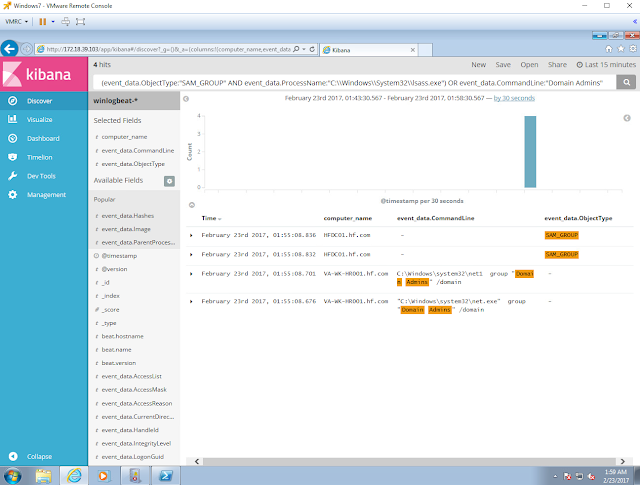Screen dimensions: 640x485
Task: Click Share in the Discover top menu
Action: [x=557, y=65]
